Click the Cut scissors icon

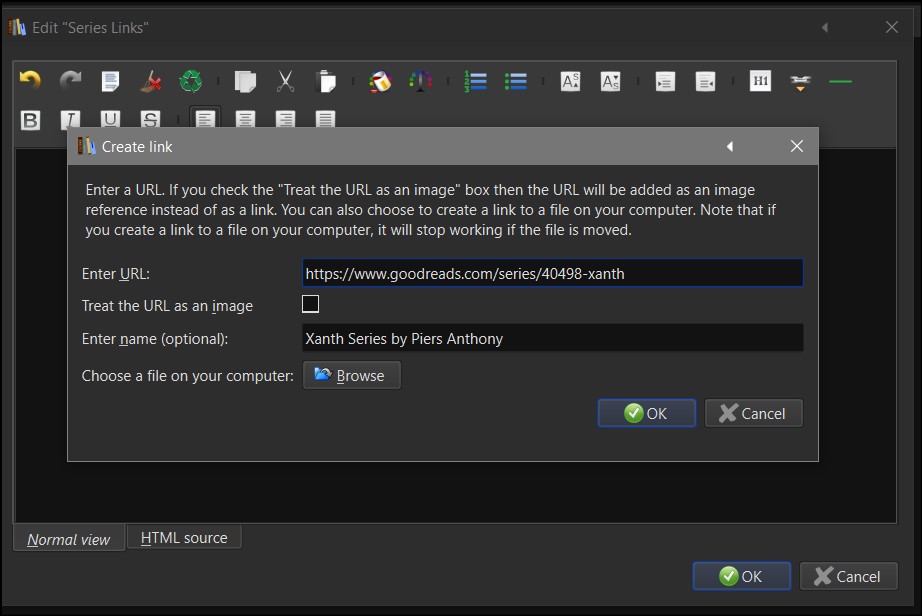pyautogui.click(x=285, y=81)
